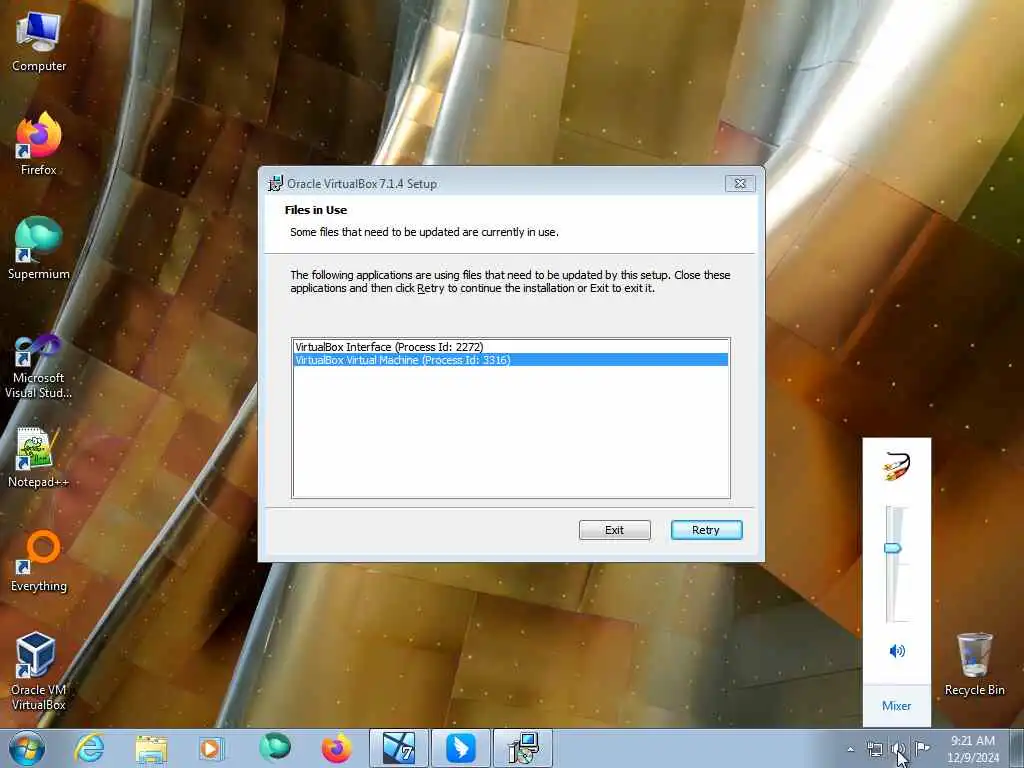Open the Mixer link

[x=896, y=705]
